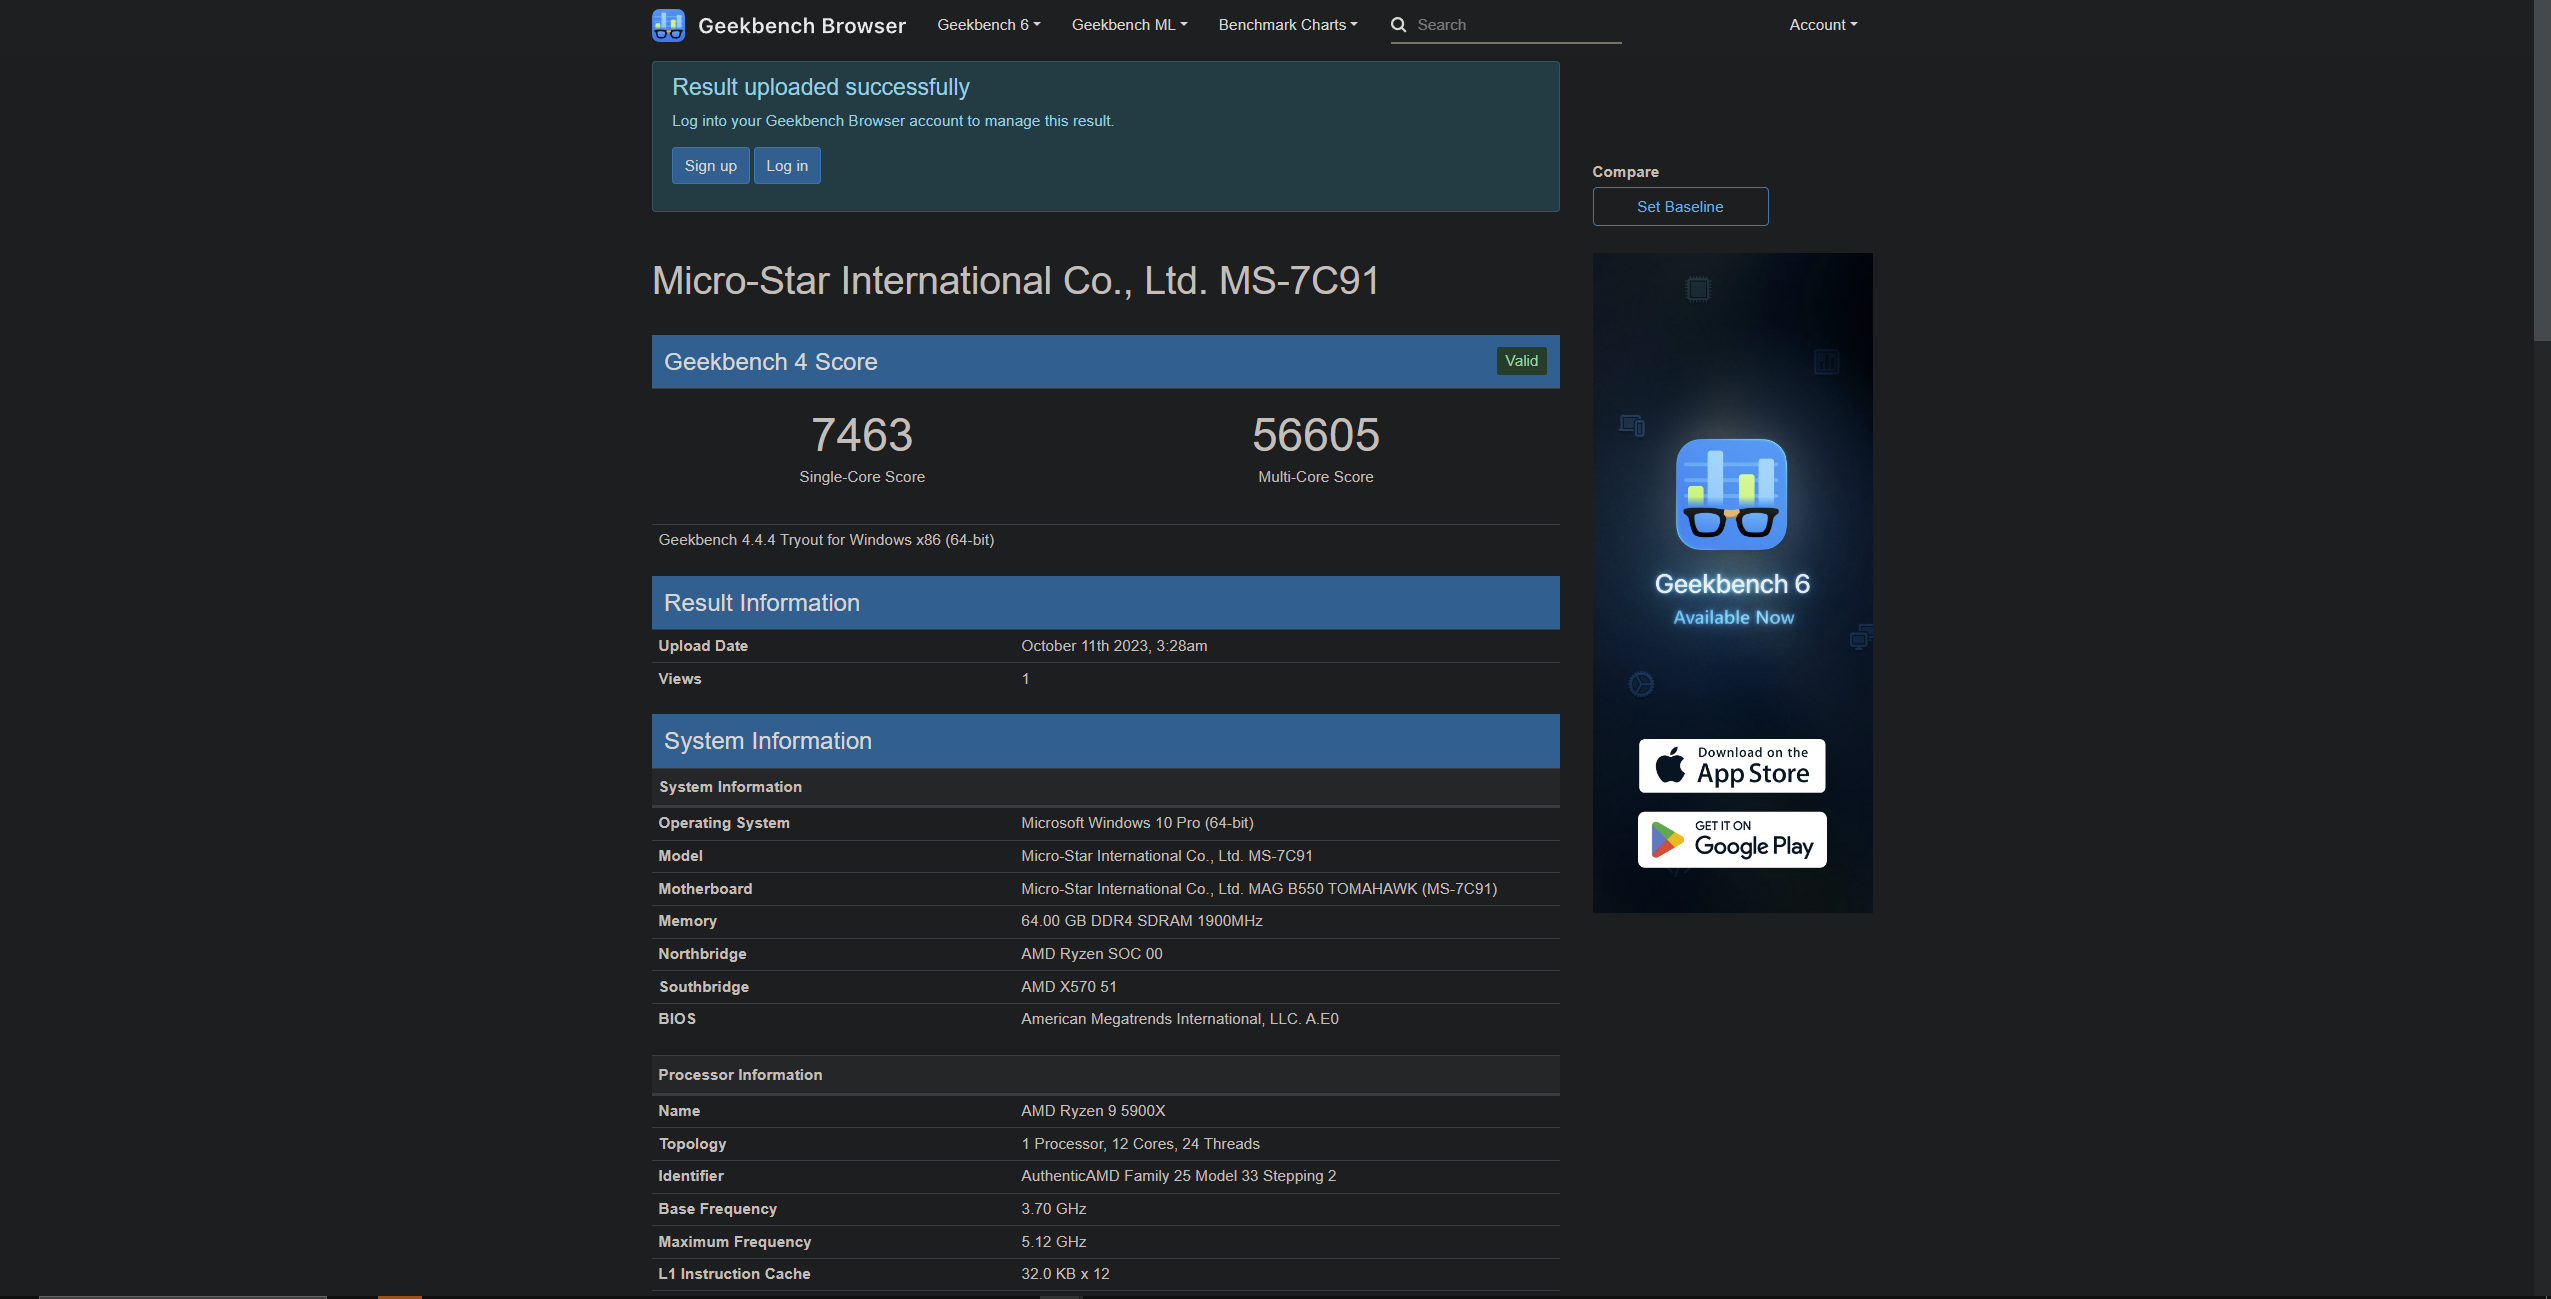The height and width of the screenshot is (1299, 2551).
Task: Click the Log in button
Action: coord(787,166)
